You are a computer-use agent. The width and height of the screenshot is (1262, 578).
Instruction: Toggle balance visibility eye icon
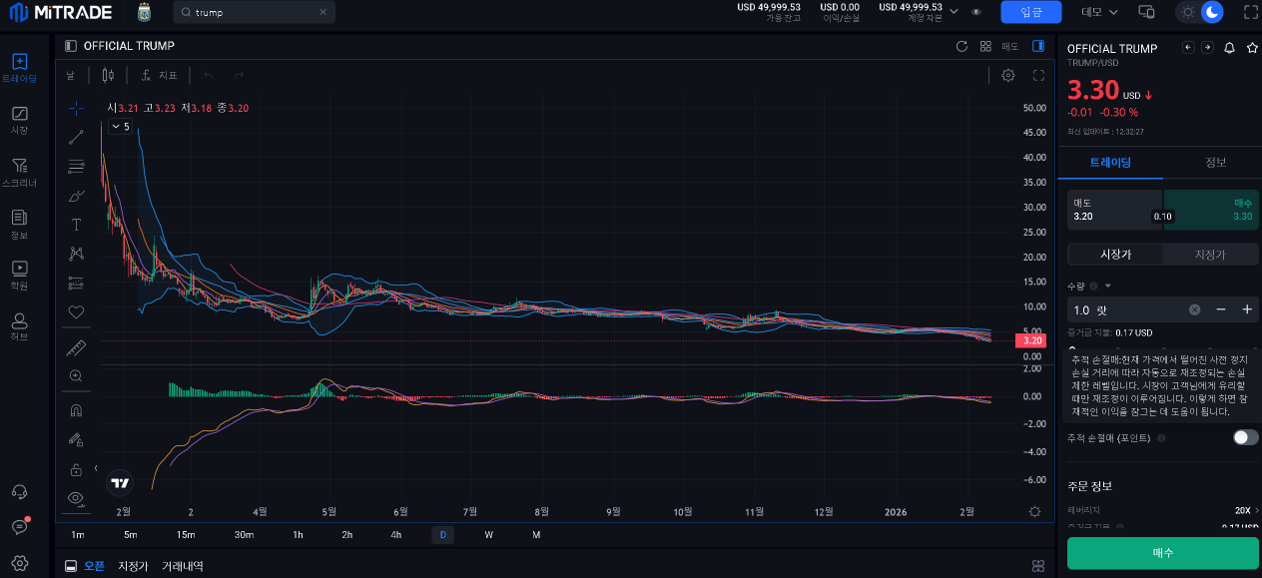click(x=976, y=12)
